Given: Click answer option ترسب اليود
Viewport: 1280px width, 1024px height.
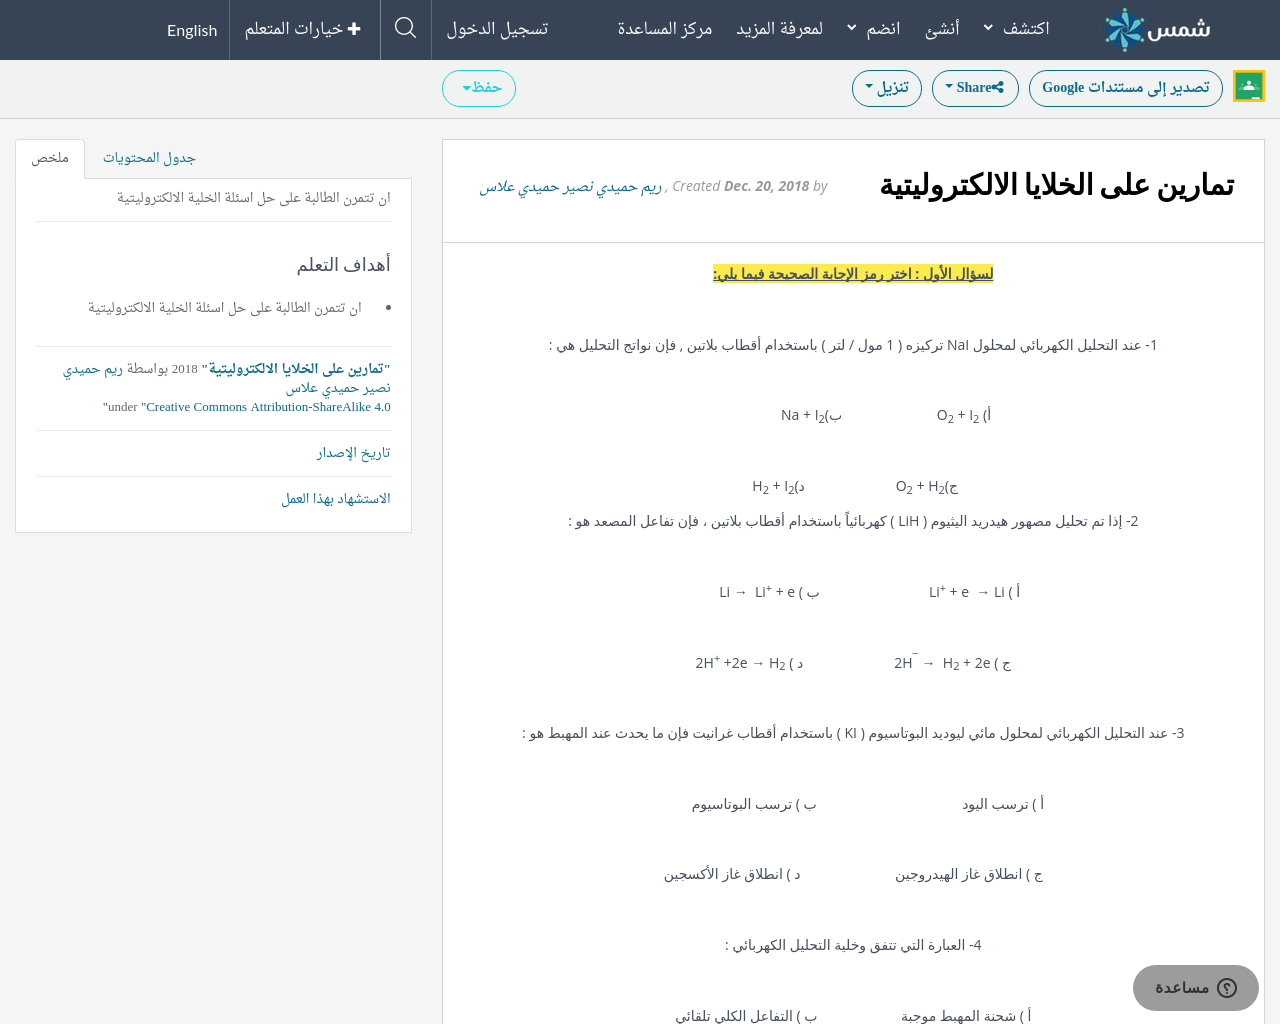Looking at the screenshot, I should click(x=1003, y=804).
